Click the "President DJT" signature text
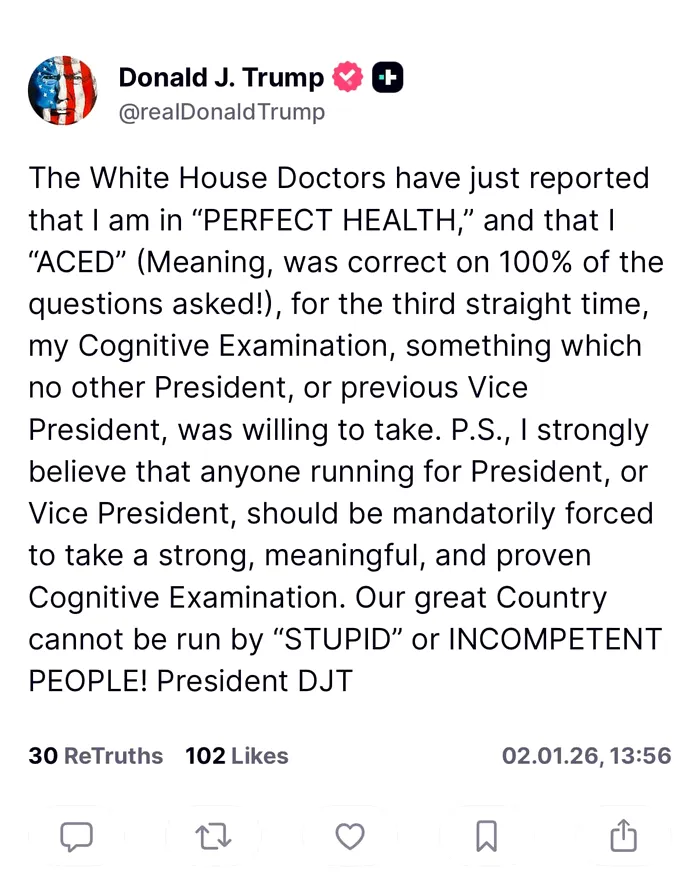700x892 pixels. 255,681
